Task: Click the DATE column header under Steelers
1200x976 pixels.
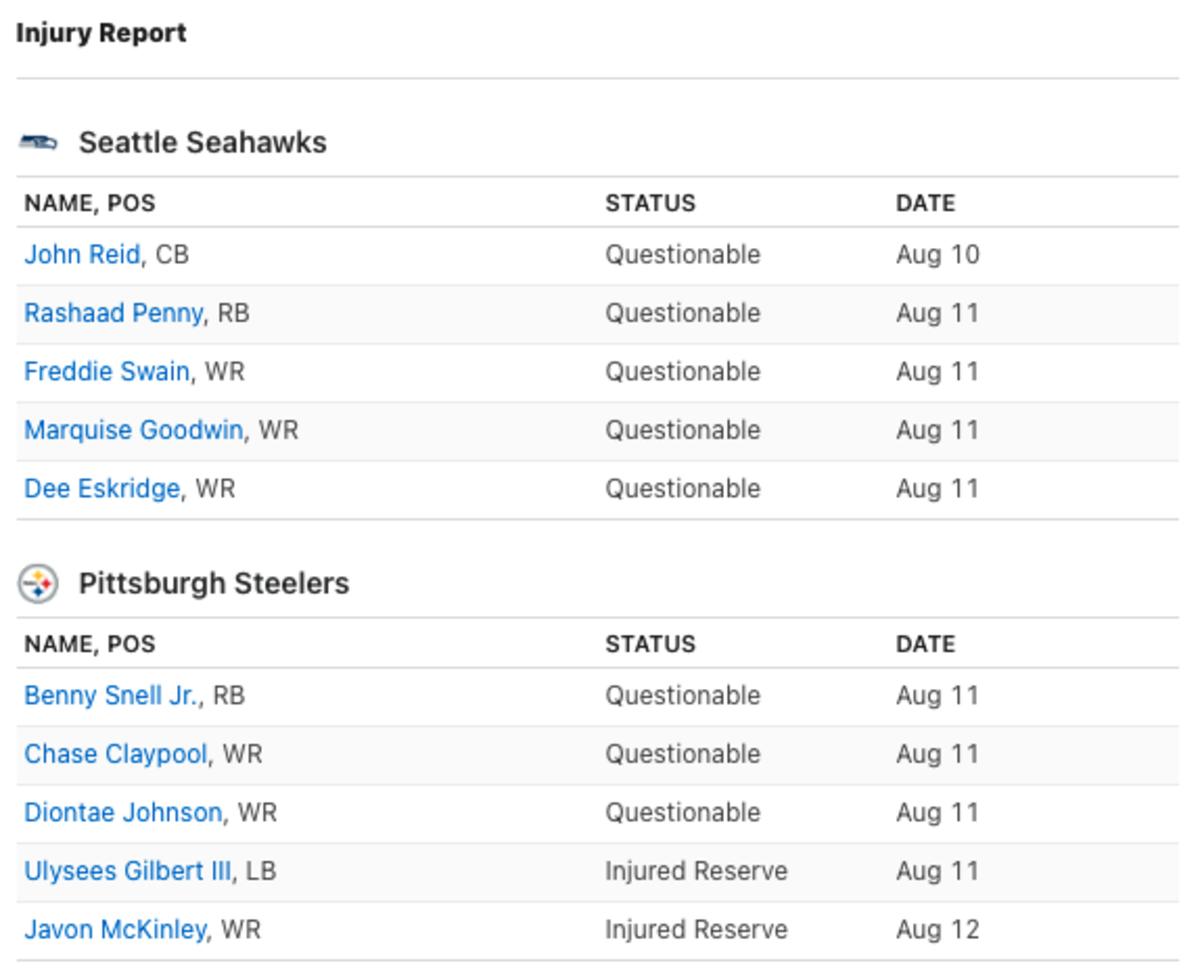Action: (x=923, y=644)
